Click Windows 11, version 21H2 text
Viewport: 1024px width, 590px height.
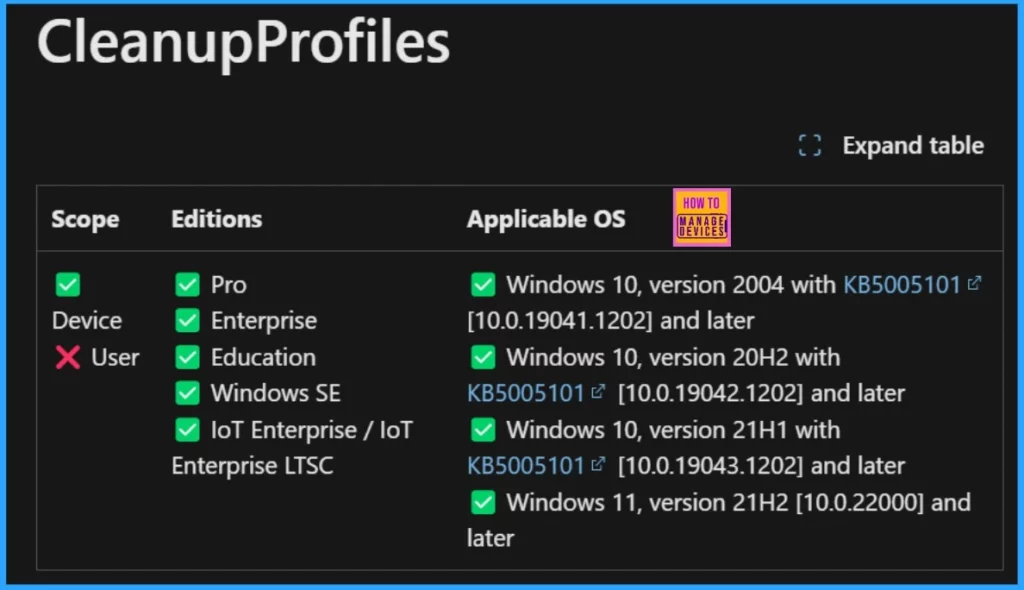pos(648,502)
